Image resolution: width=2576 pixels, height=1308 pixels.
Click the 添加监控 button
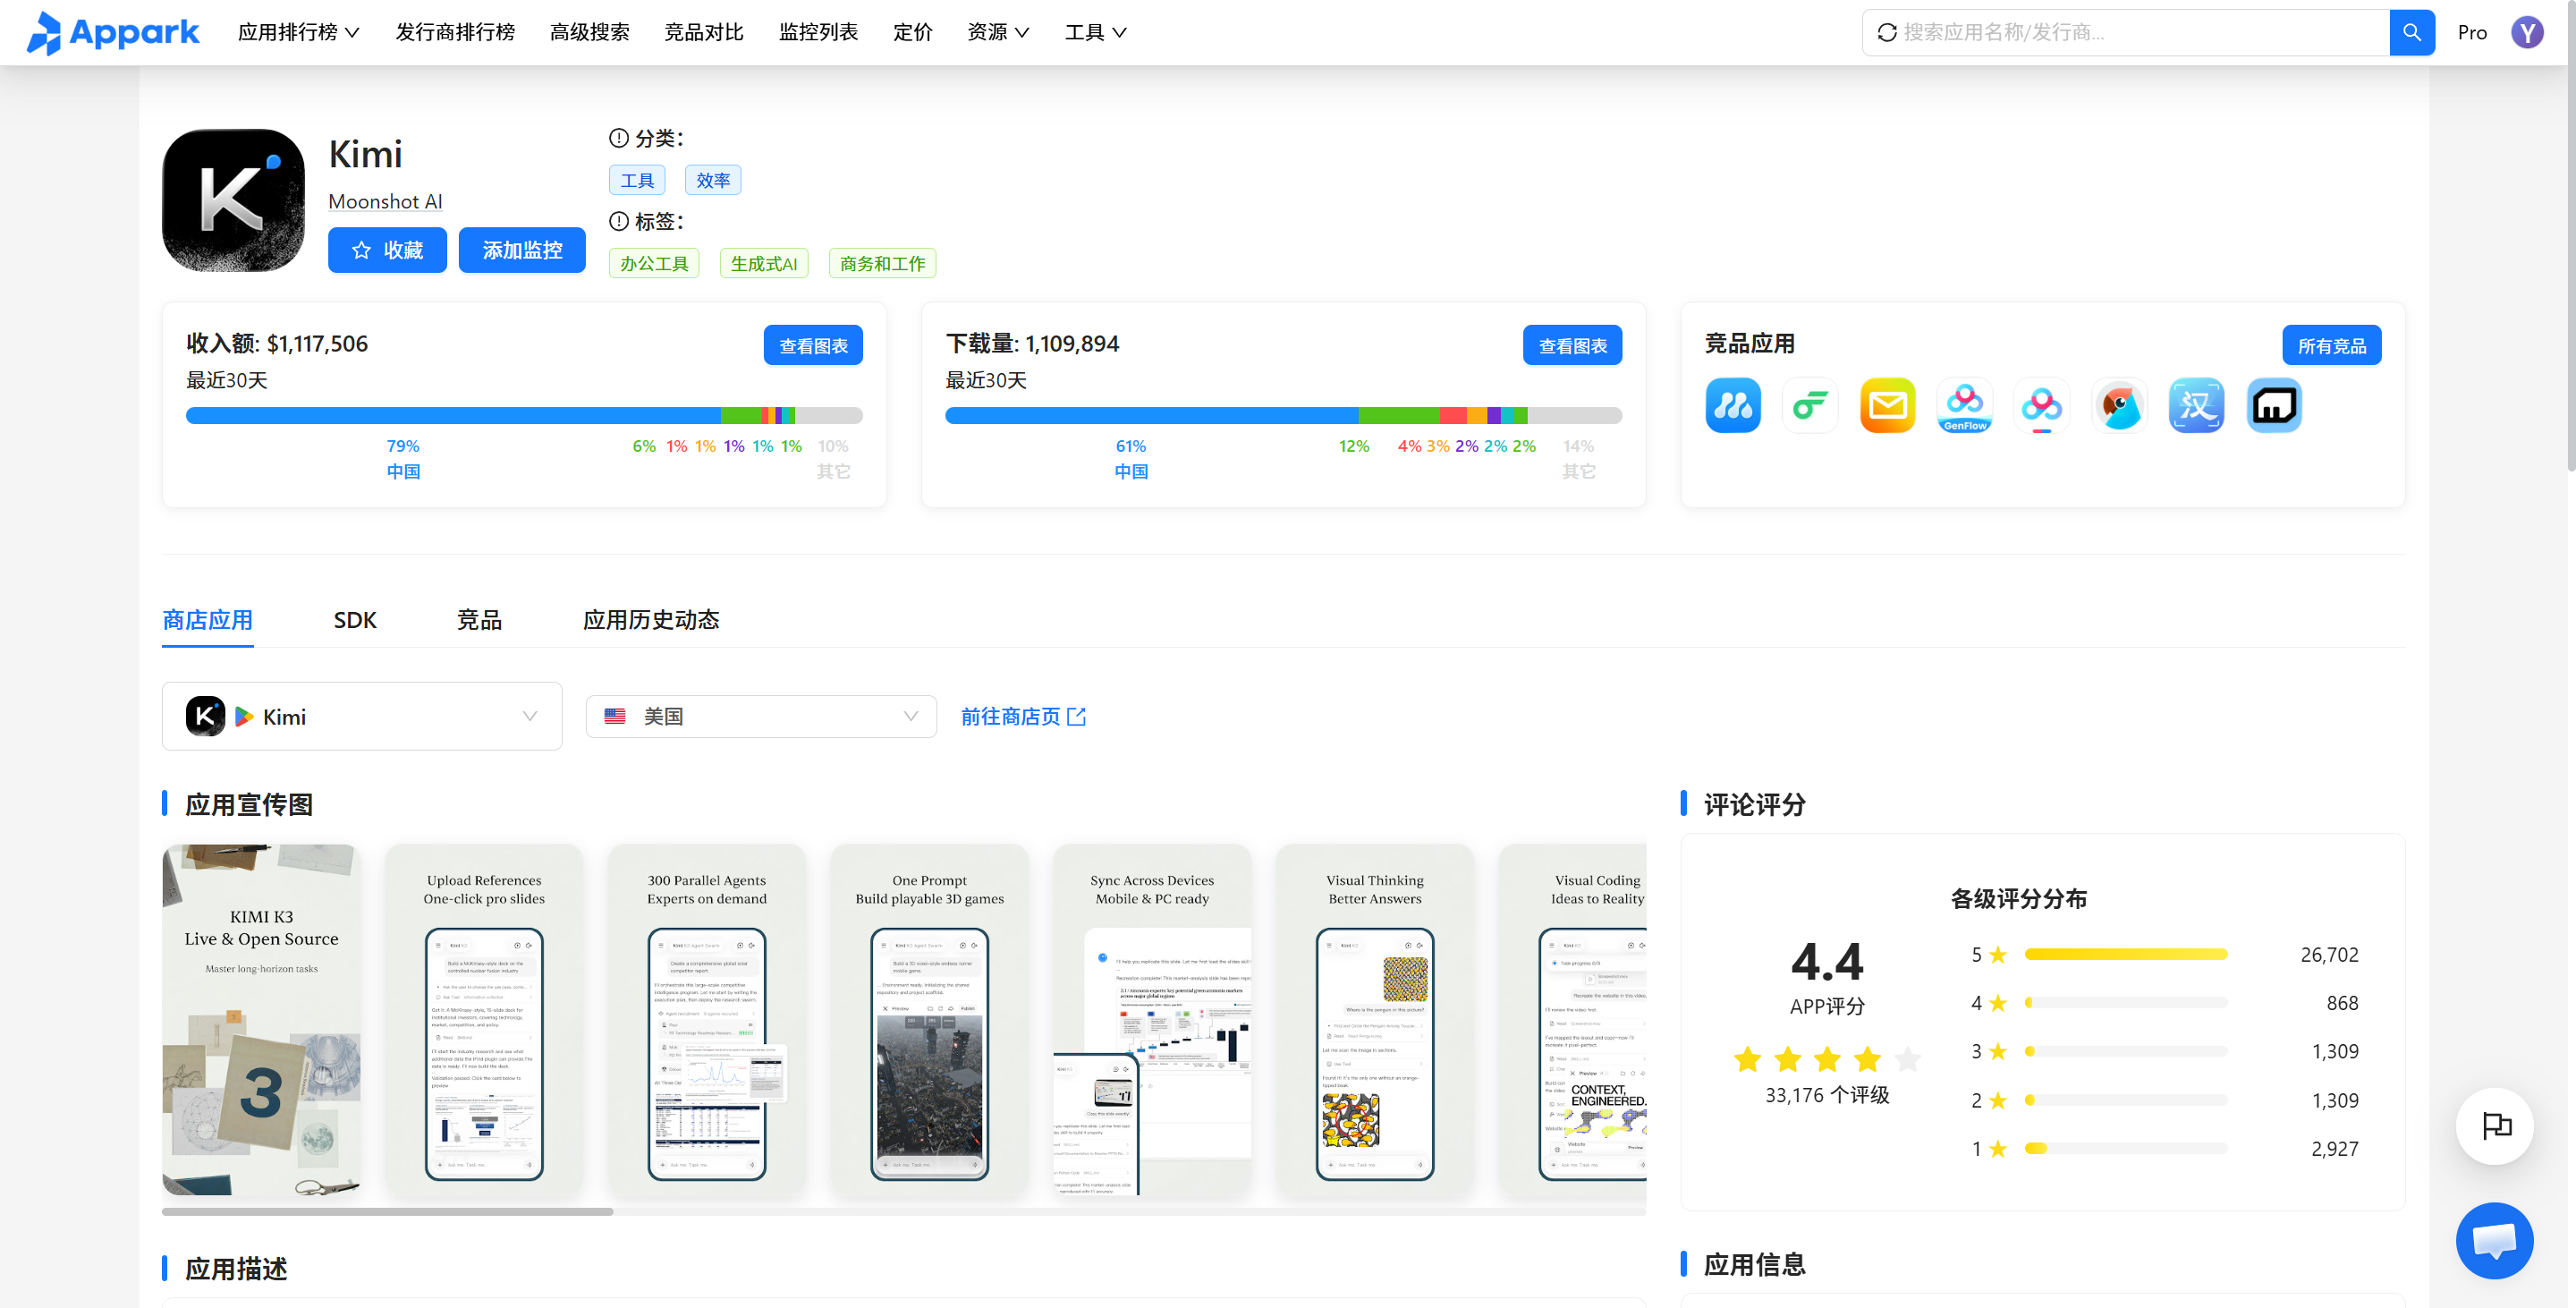click(x=522, y=250)
